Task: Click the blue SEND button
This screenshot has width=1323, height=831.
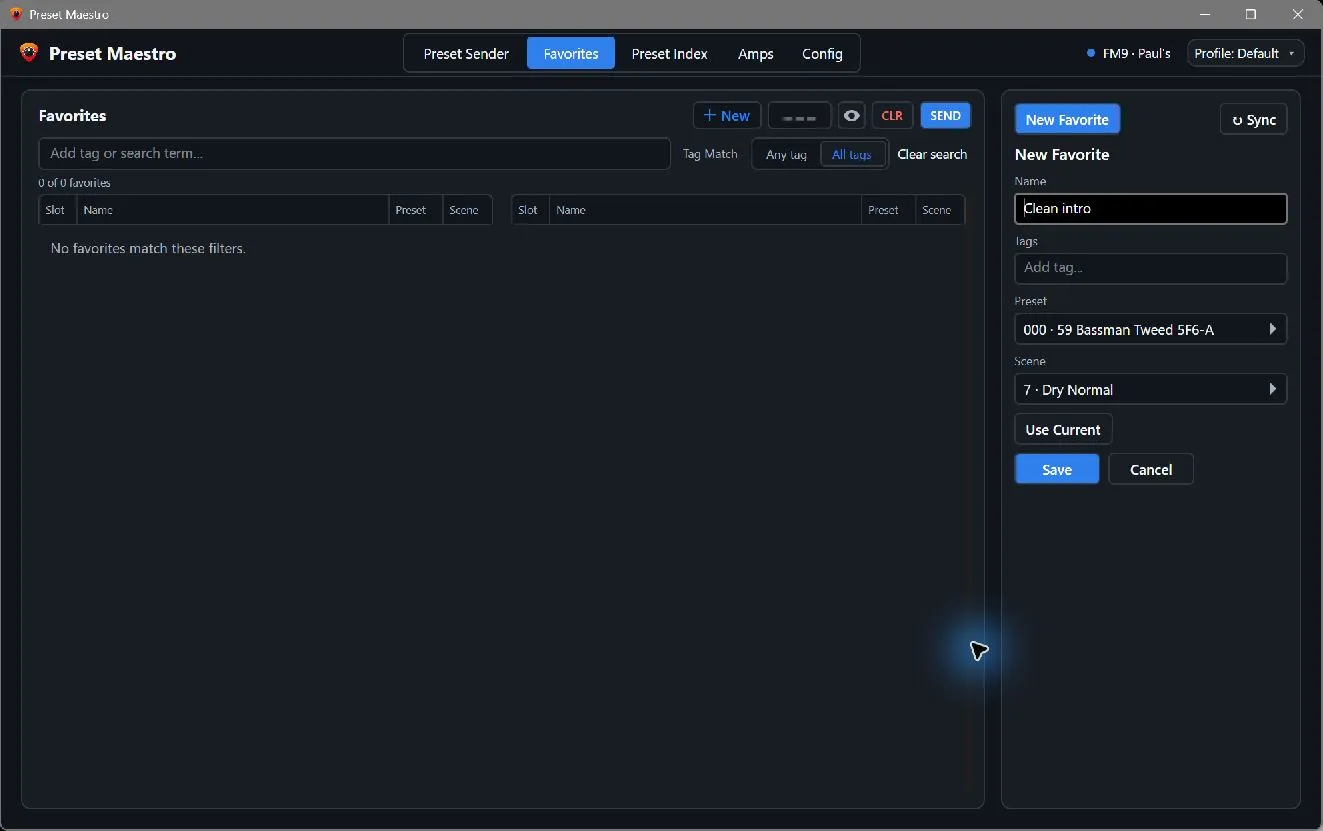Action: [945, 116]
